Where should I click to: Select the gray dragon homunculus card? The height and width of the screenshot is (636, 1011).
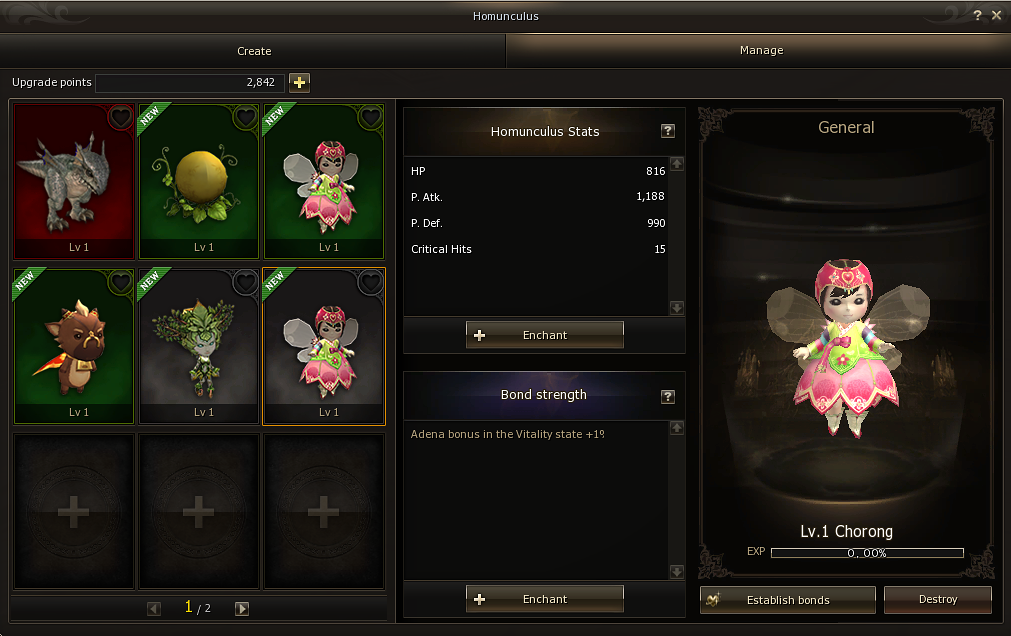[74, 181]
